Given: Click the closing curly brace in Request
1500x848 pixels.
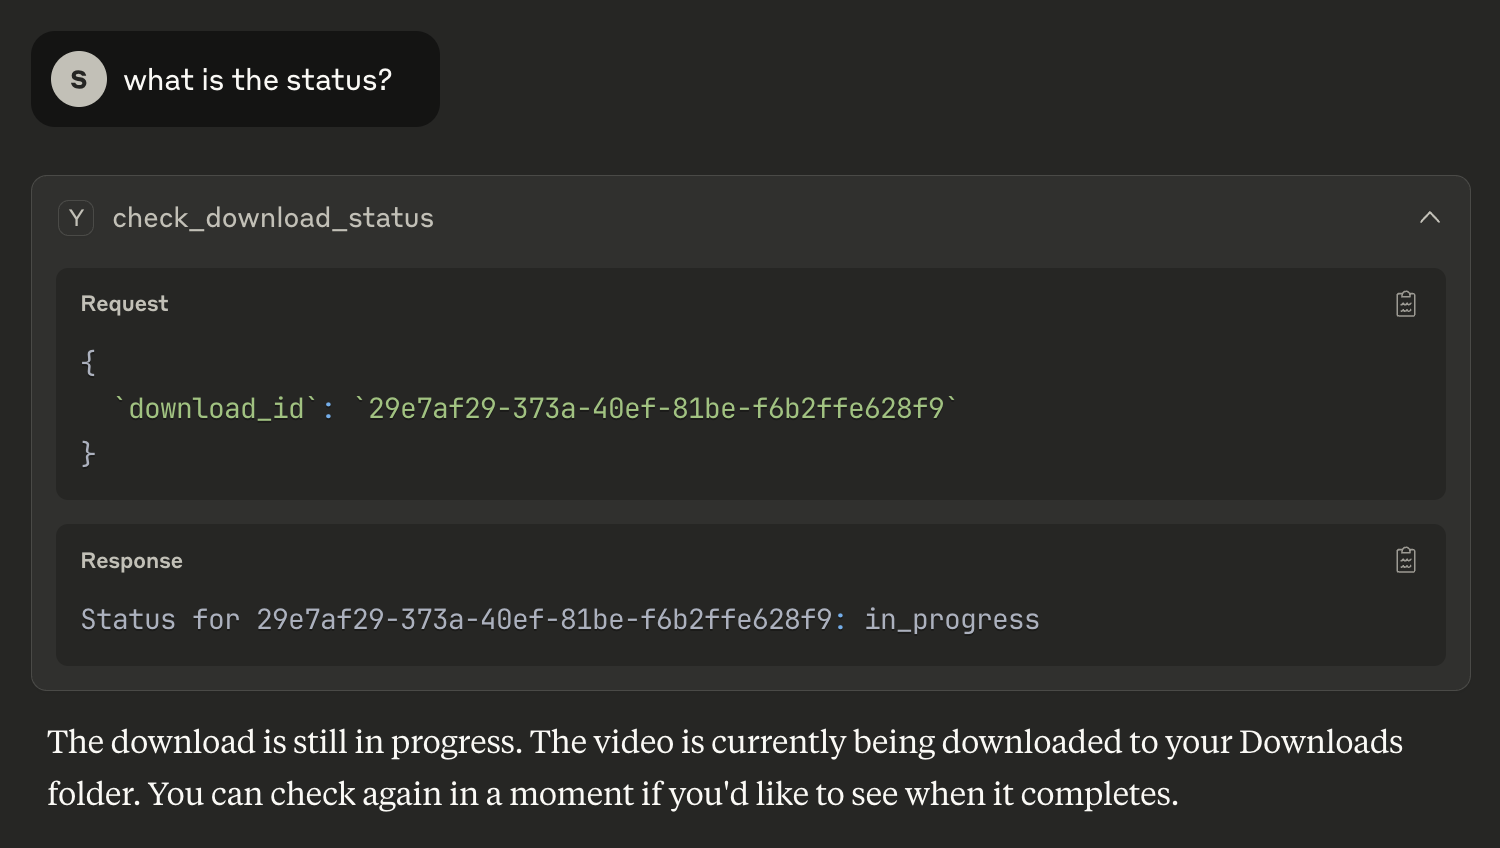Looking at the screenshot, I should pos(88,454).
